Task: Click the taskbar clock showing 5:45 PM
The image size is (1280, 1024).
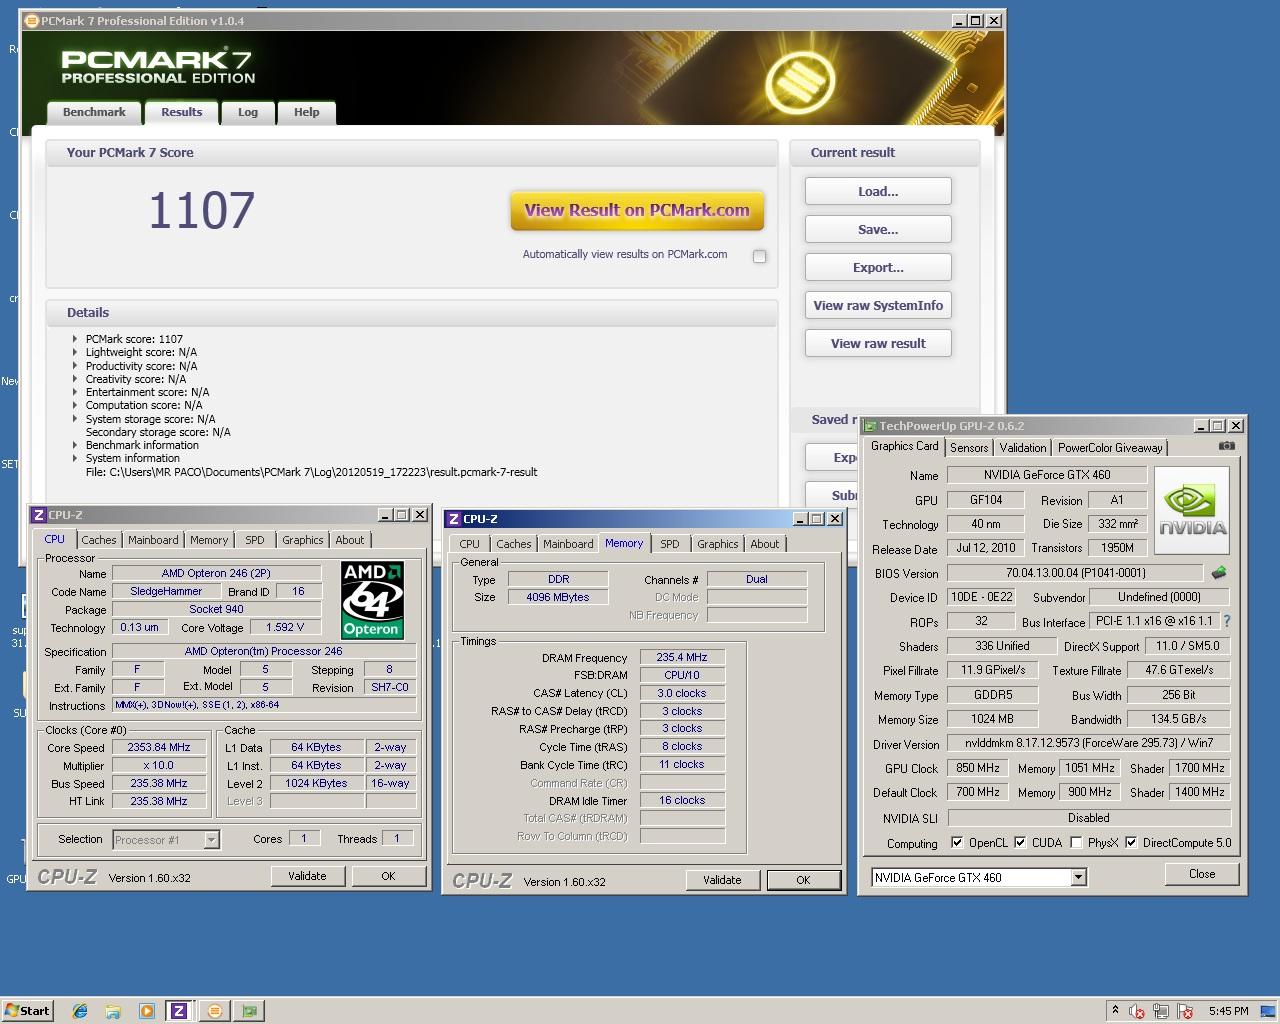Action: [1228, 1011]
